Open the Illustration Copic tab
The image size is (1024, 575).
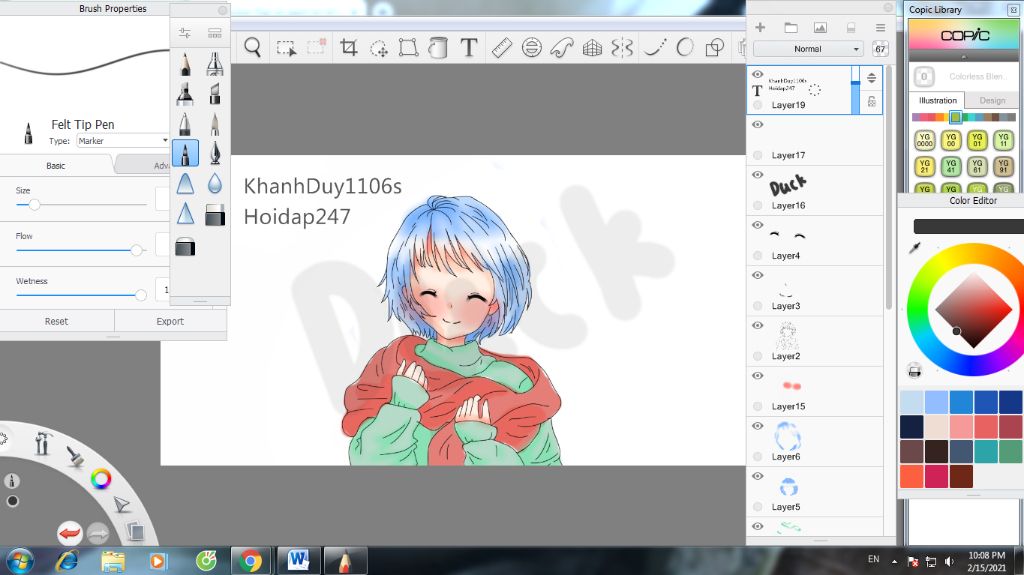[938, 101]
